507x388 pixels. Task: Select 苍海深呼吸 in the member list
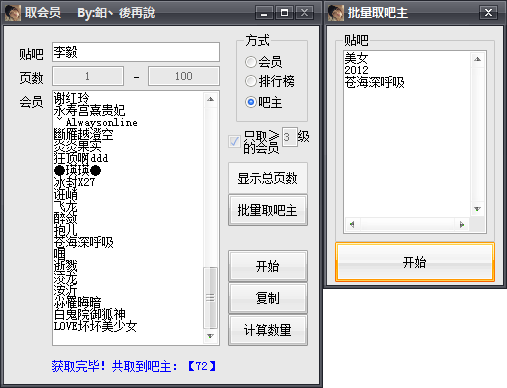pos(84,242)
